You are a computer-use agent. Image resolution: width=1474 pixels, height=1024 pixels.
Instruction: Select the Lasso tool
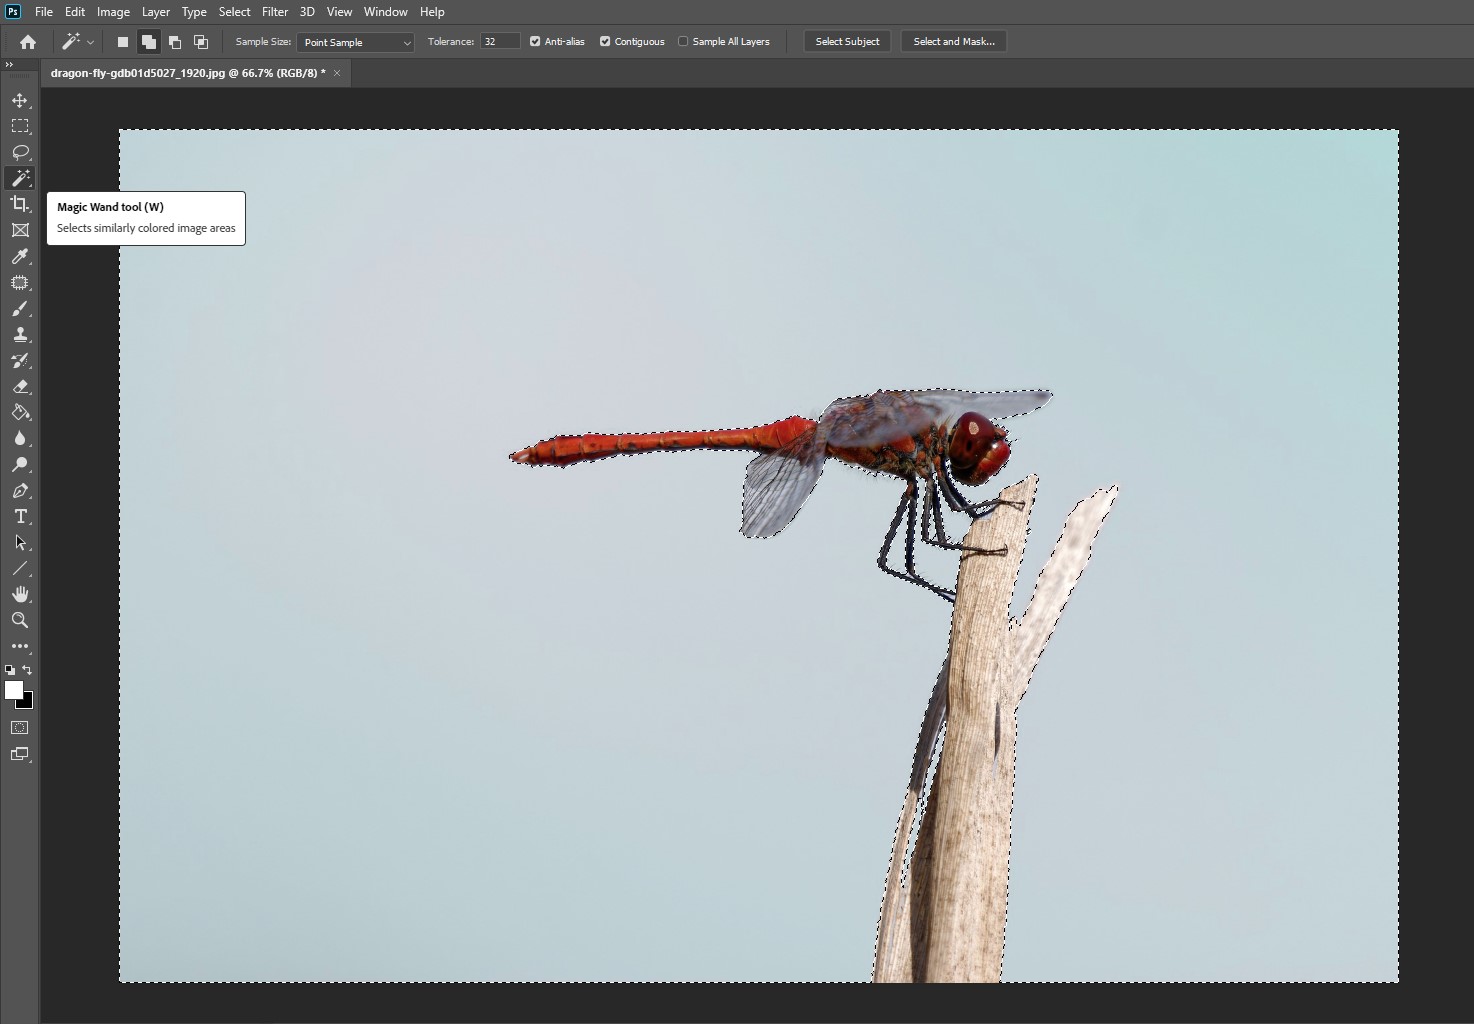pos(20,152)
